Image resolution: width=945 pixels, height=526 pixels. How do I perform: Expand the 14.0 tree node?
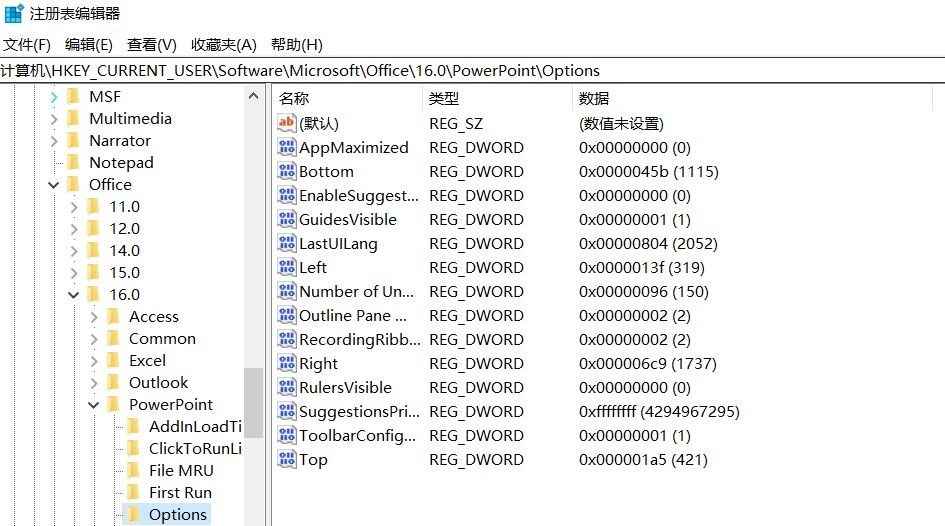[x=74, y=251]
